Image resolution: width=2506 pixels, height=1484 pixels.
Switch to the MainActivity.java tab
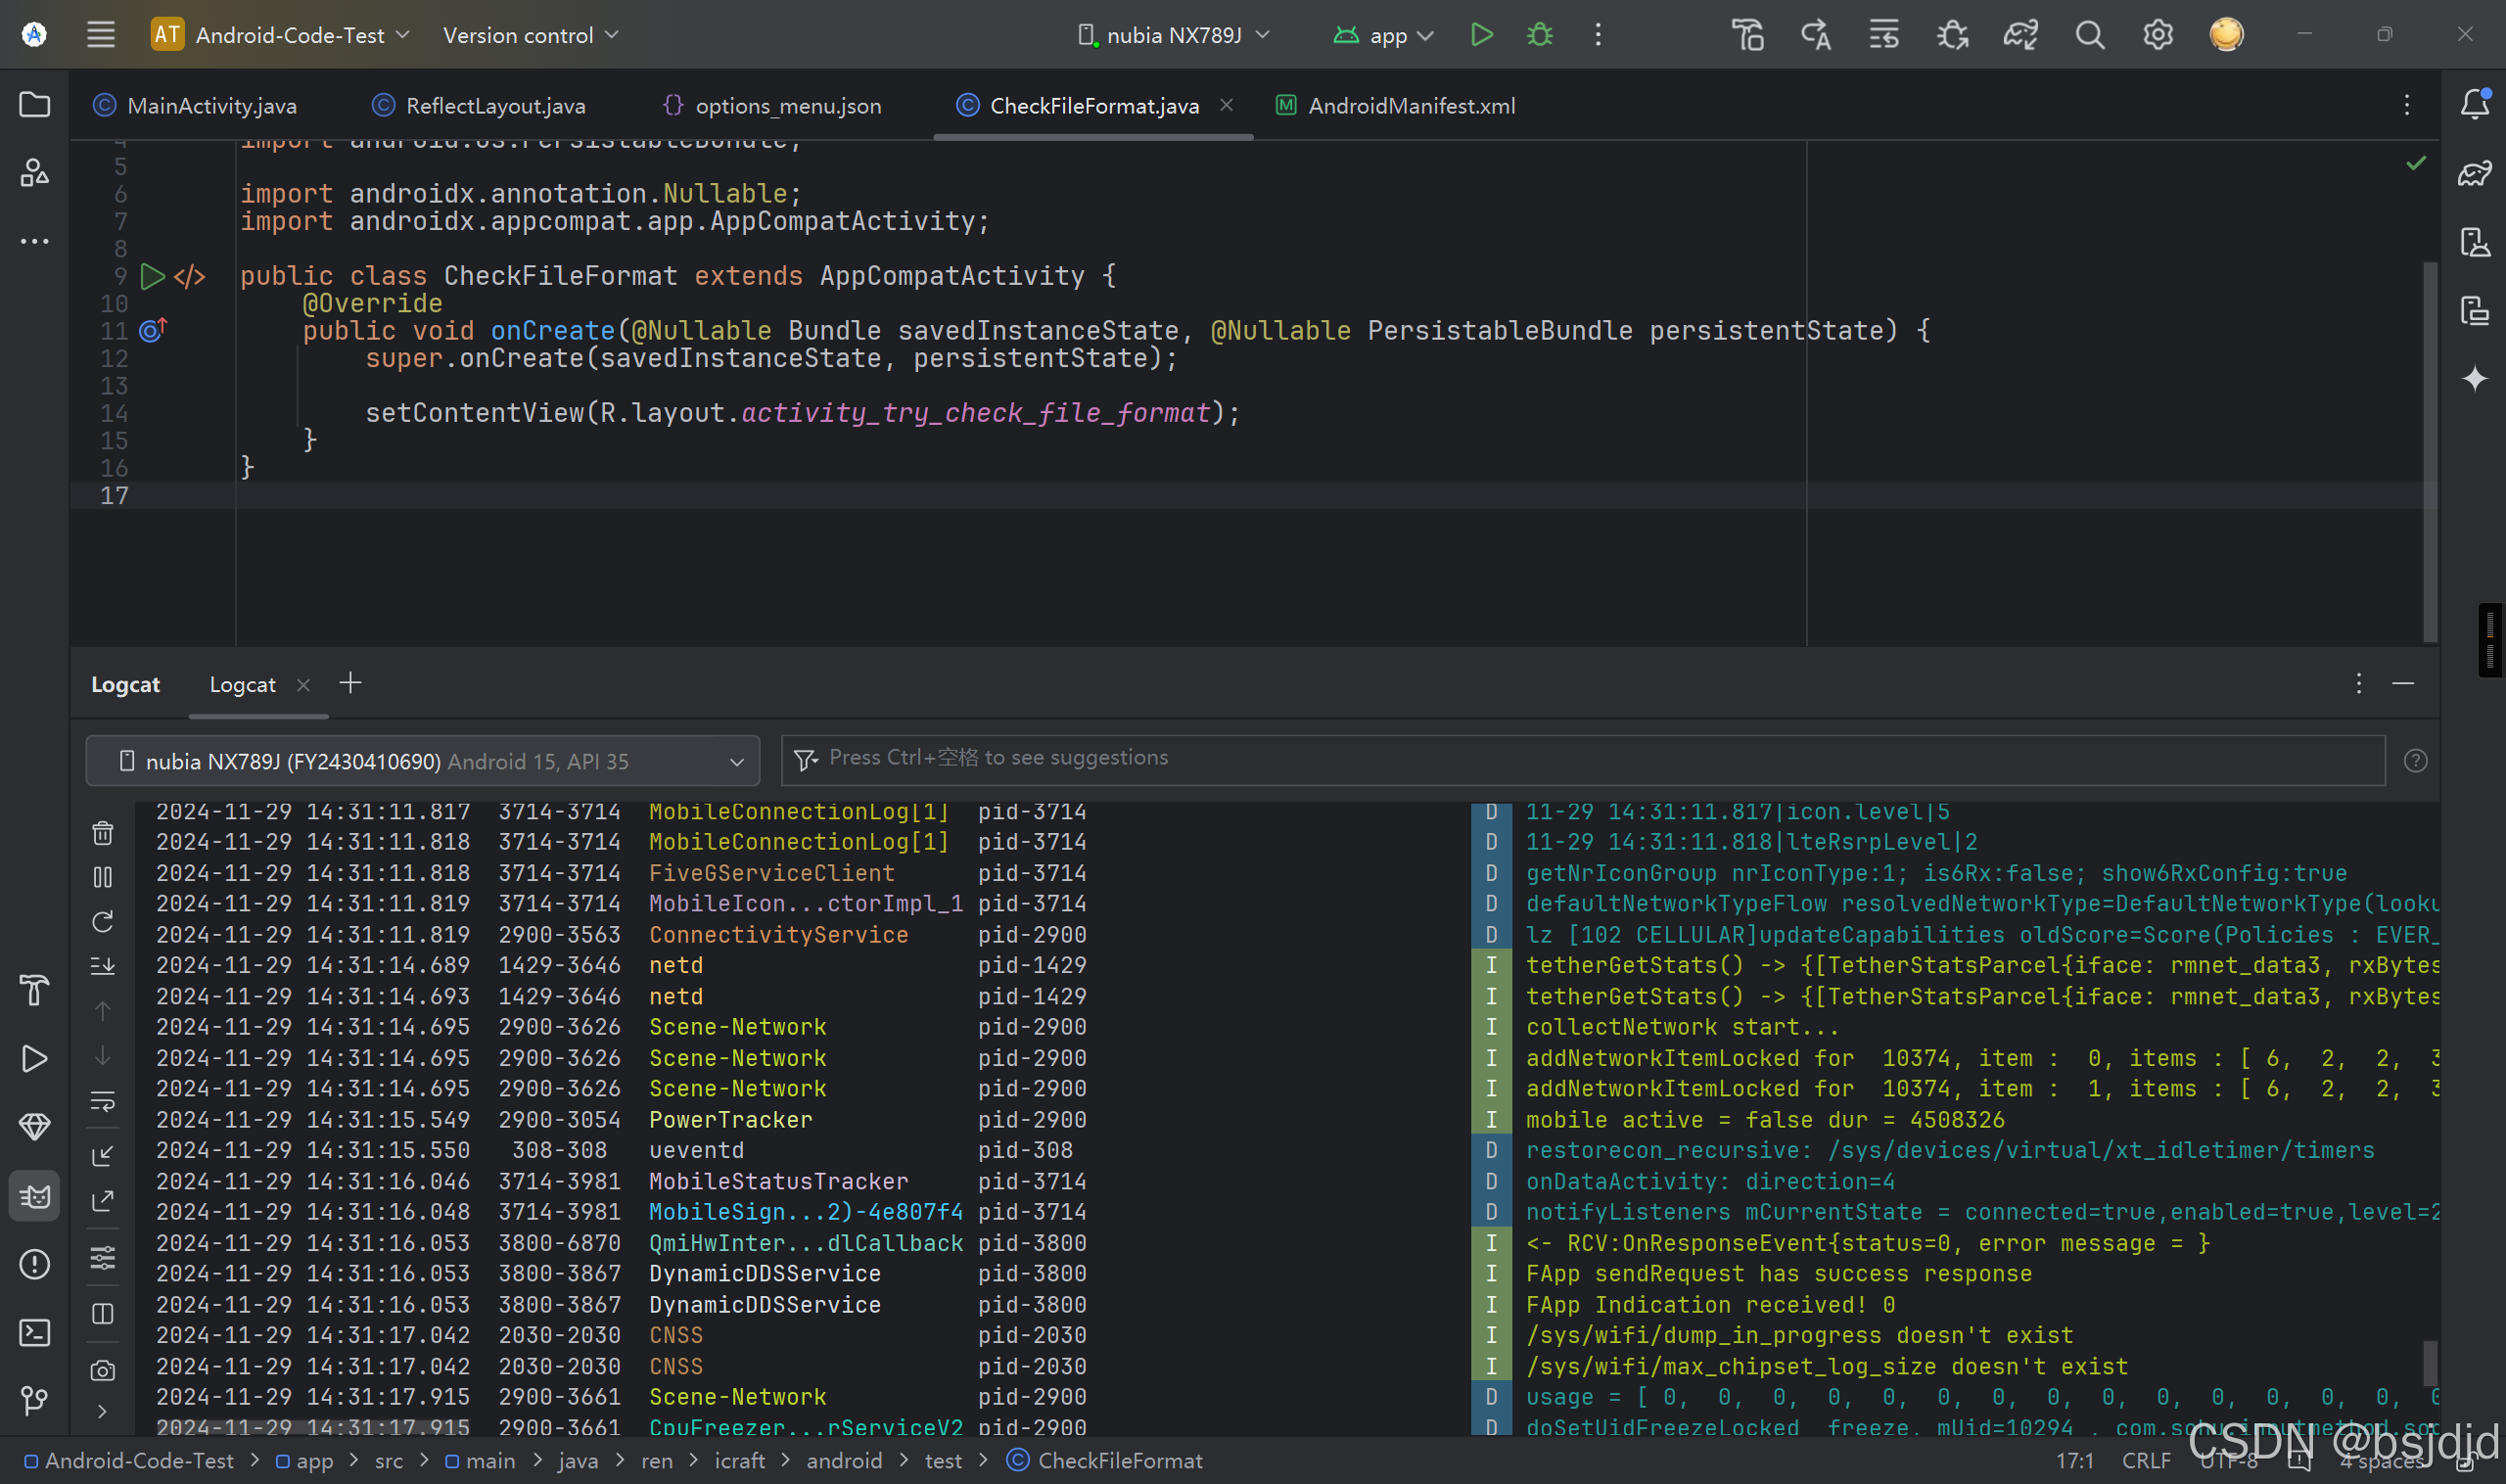211,105
